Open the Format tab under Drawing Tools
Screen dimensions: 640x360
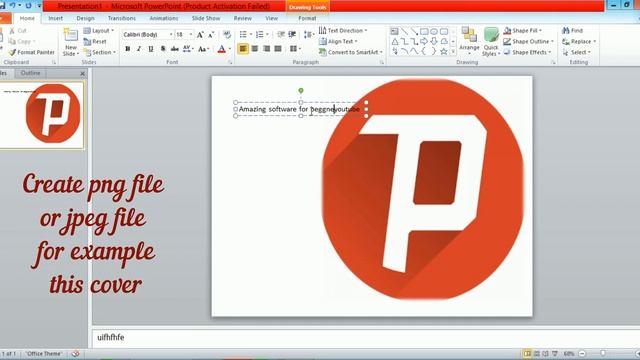[x=307, y=18]
